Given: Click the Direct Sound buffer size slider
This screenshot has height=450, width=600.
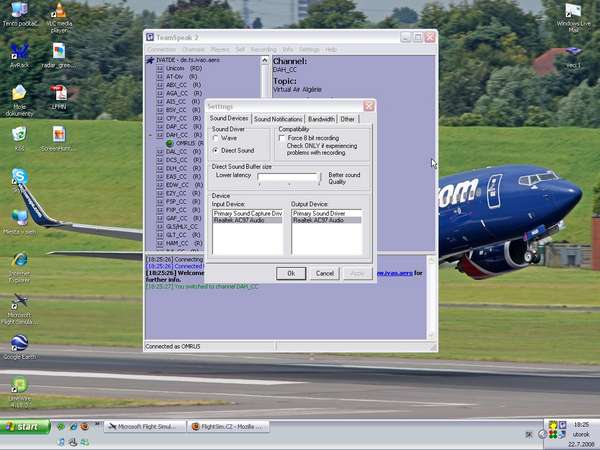Looking at the screenshot, I should [x=289, y=179].
